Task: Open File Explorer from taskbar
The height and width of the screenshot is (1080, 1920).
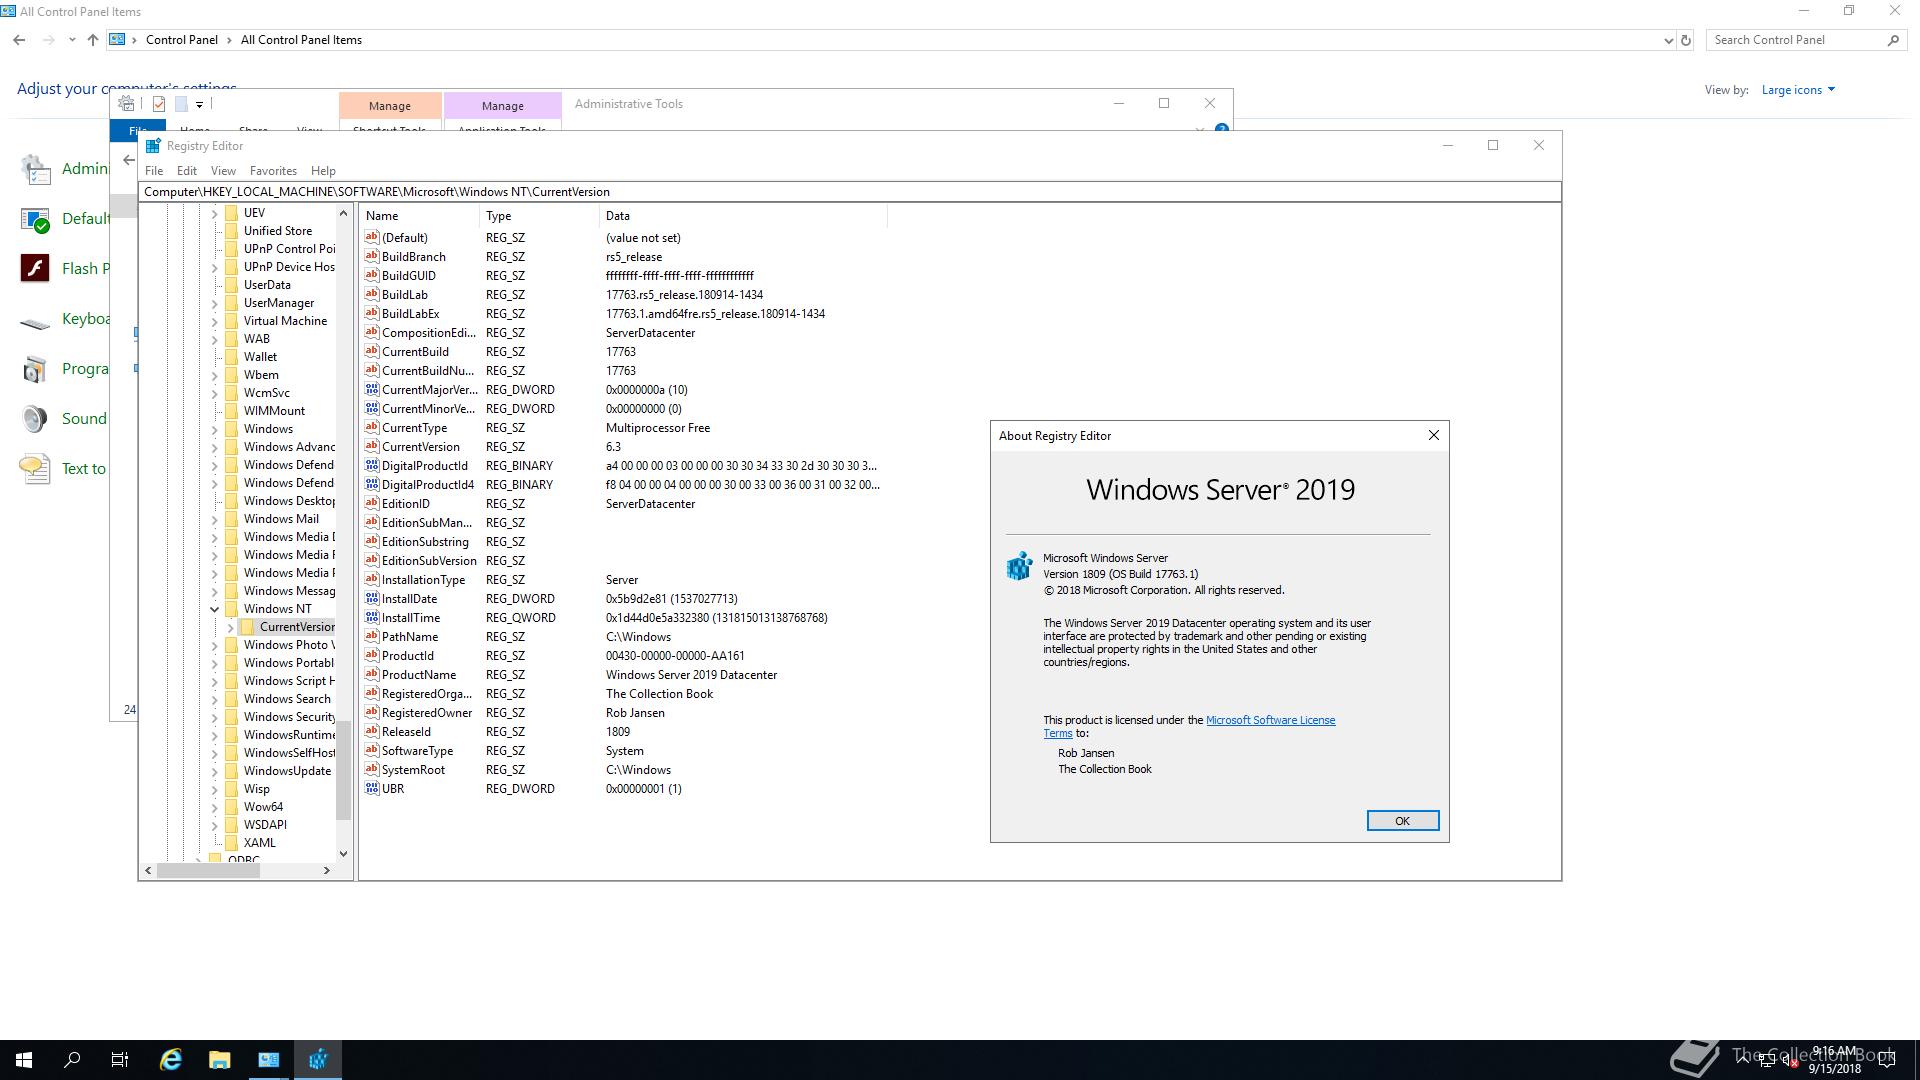Action: (219, 1060)
